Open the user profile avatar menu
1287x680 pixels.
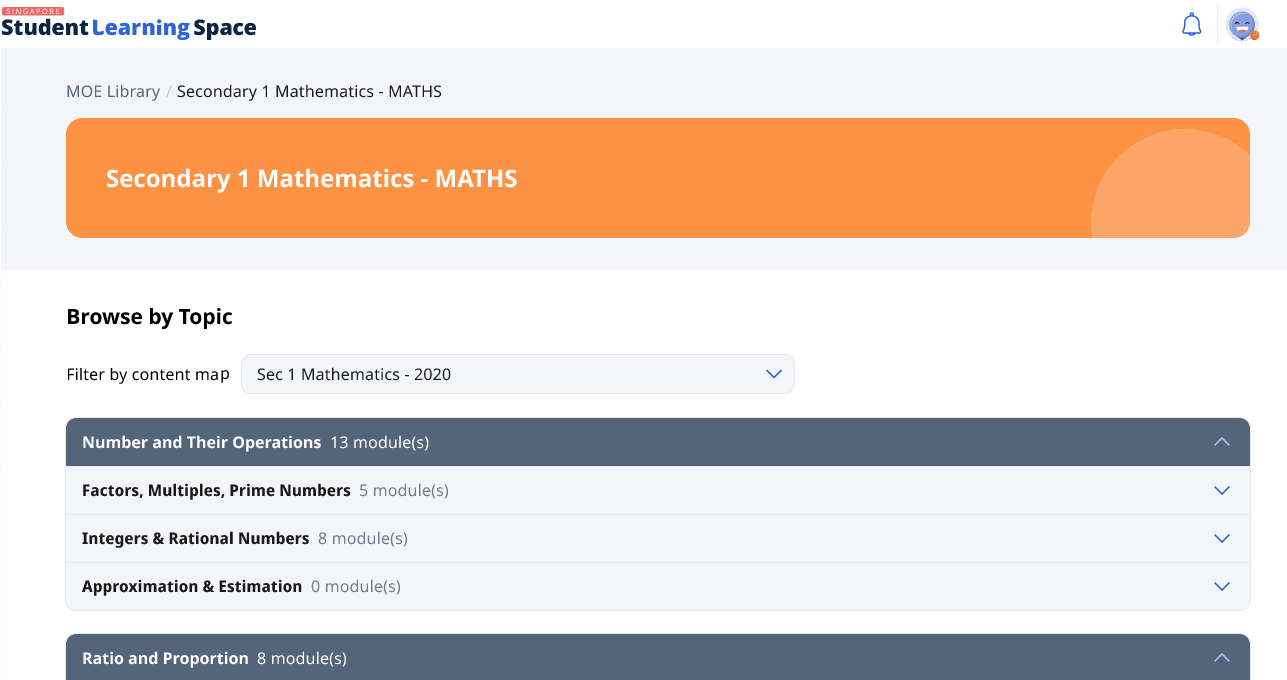(x=1242, y=25)
